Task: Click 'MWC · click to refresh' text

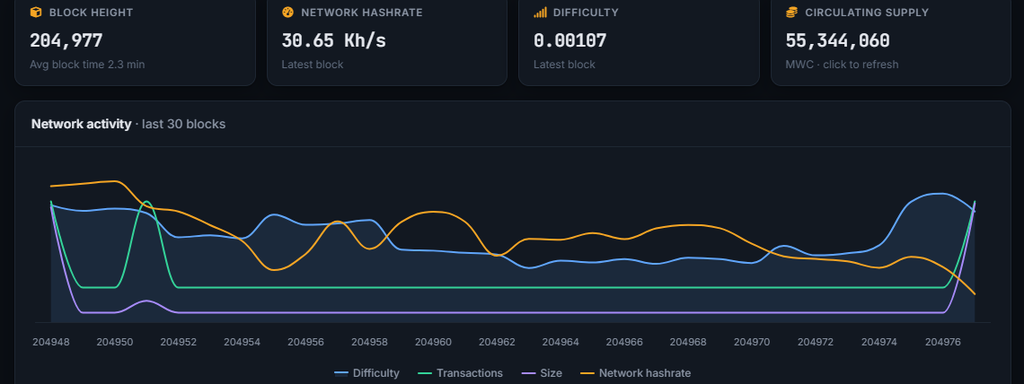Action: tap(842, 65)
